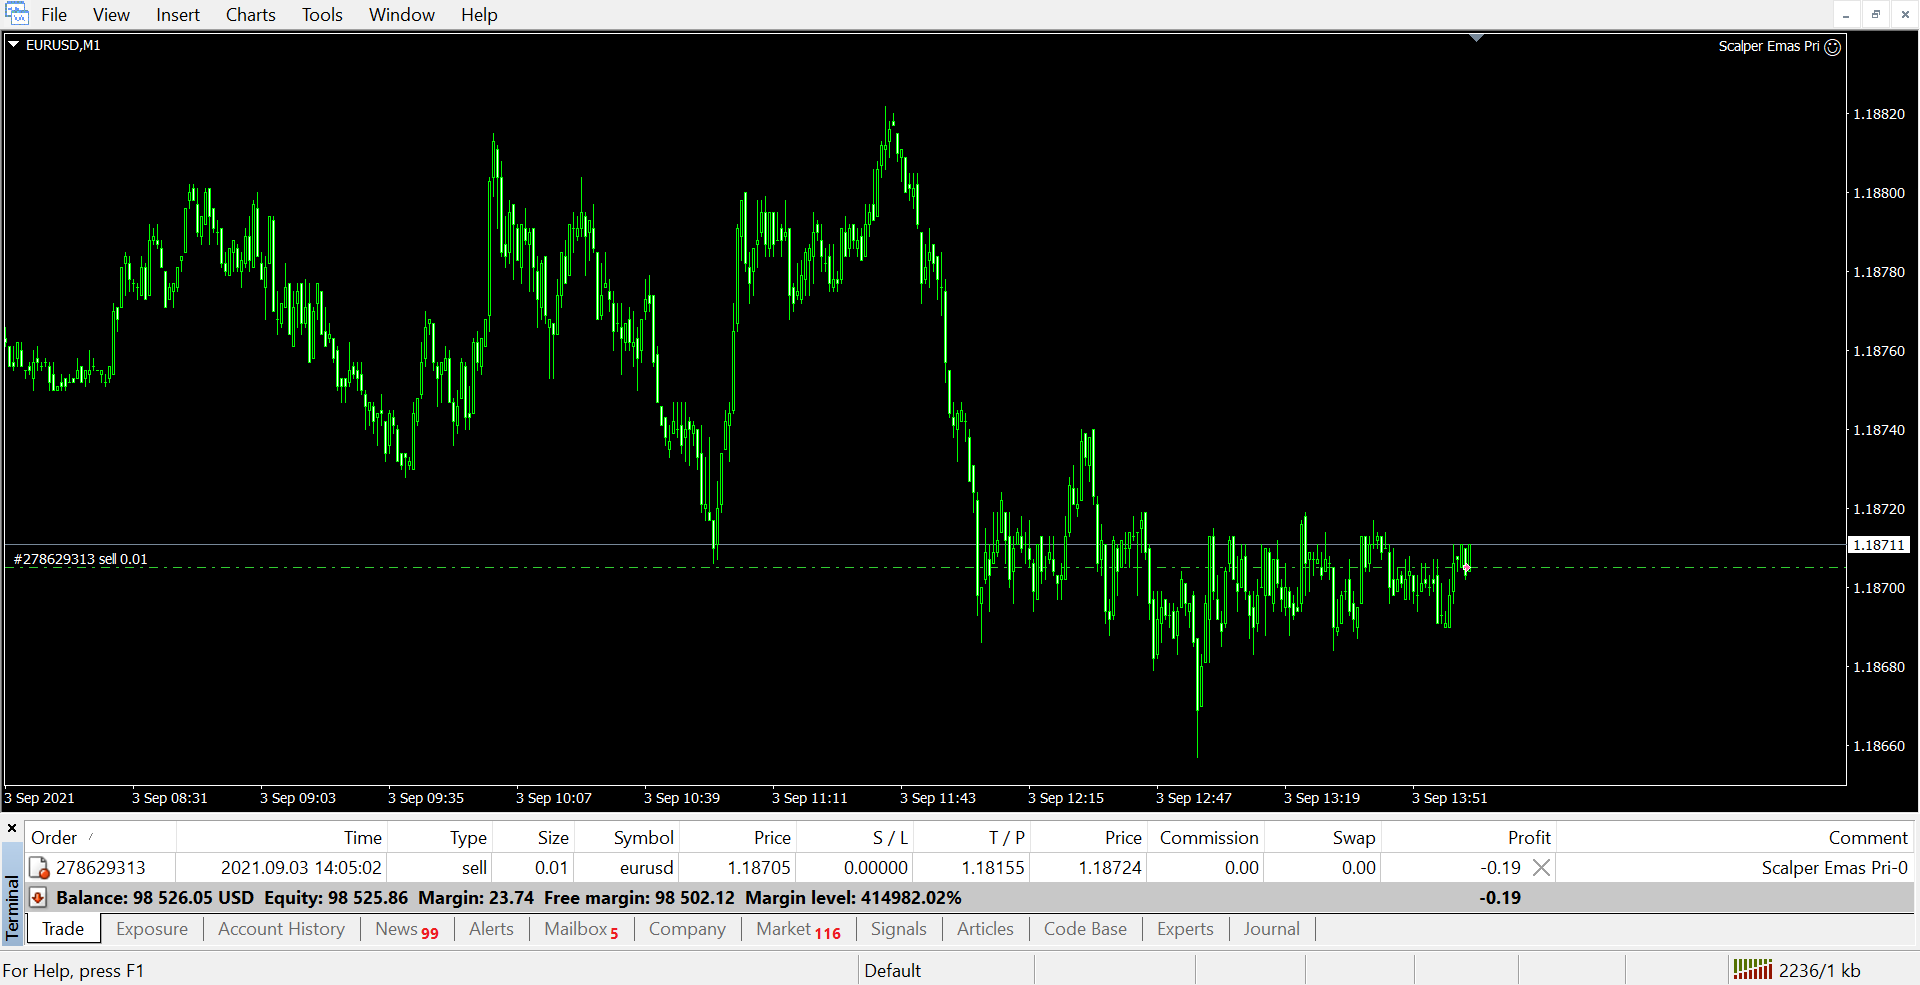Sort orders by clicking the Order column header

point(54,838)
